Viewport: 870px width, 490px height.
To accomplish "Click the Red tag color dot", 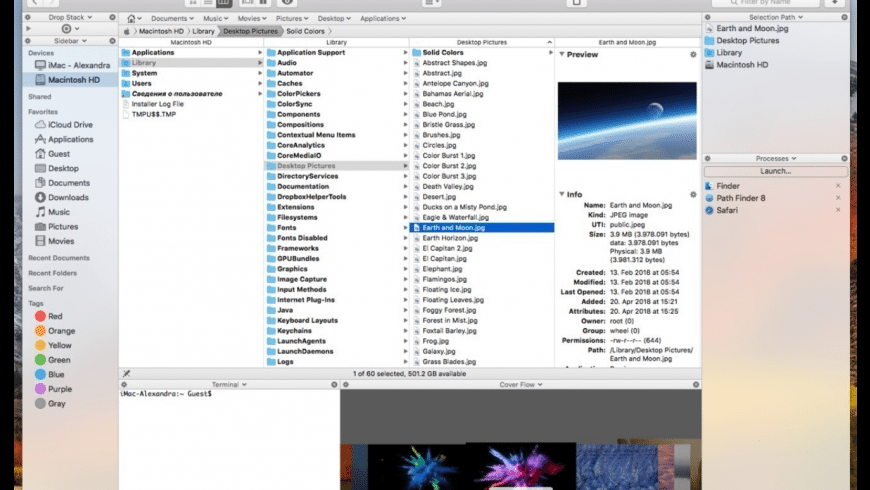I will [x=41, y=316].
